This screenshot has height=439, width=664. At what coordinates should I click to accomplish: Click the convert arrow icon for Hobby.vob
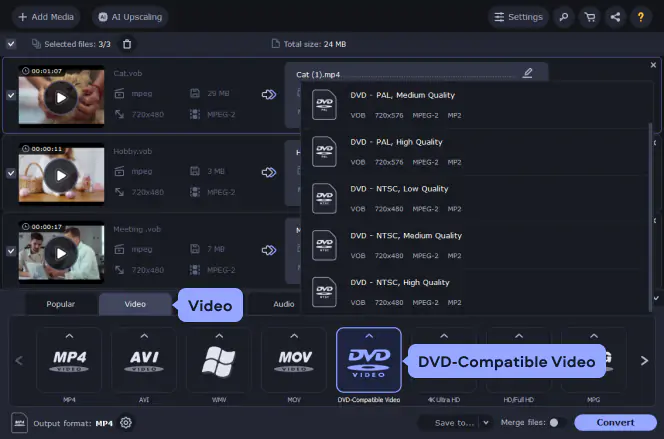pos(268,172)
